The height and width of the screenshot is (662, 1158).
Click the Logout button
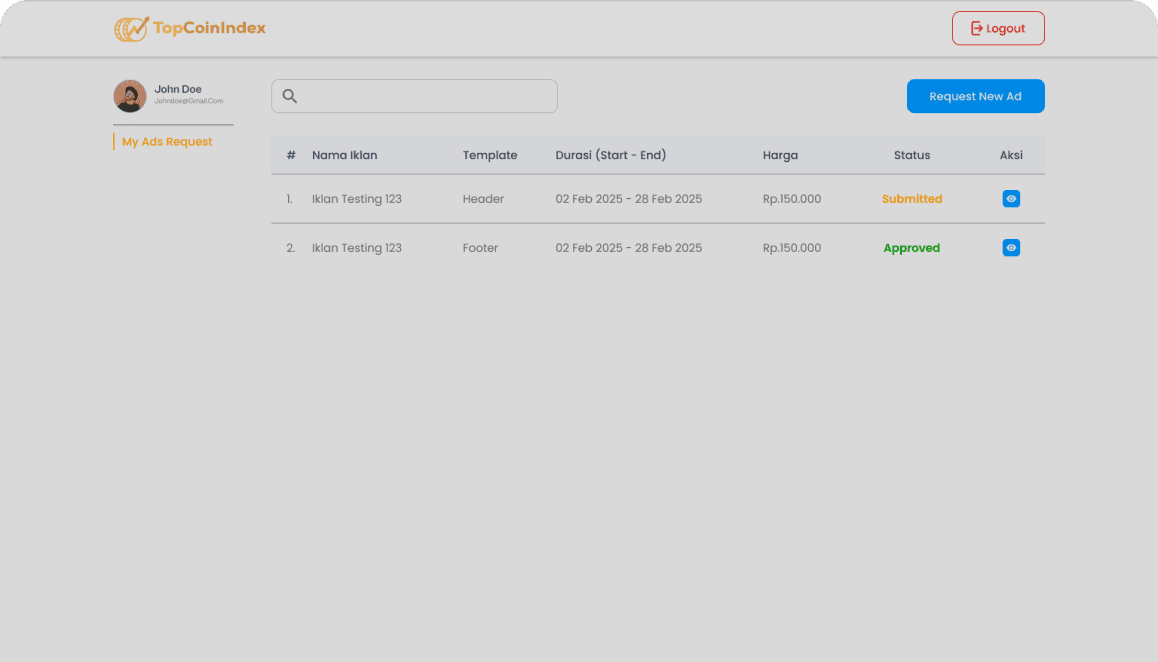pos(998,28)
